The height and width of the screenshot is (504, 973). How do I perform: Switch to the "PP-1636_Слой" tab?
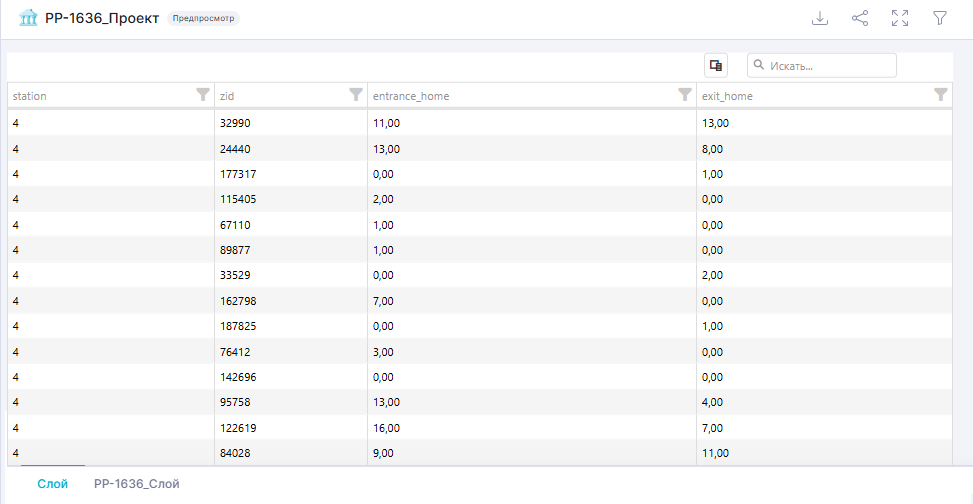pyautogui.click(x=136, y=484)
